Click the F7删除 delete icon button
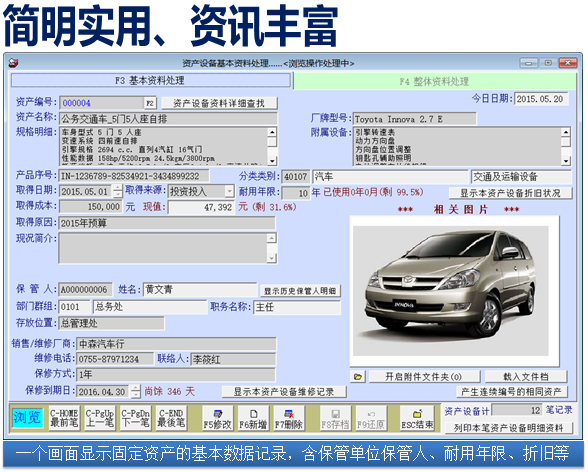The image size is (588, 472). (x=289, y=418)
